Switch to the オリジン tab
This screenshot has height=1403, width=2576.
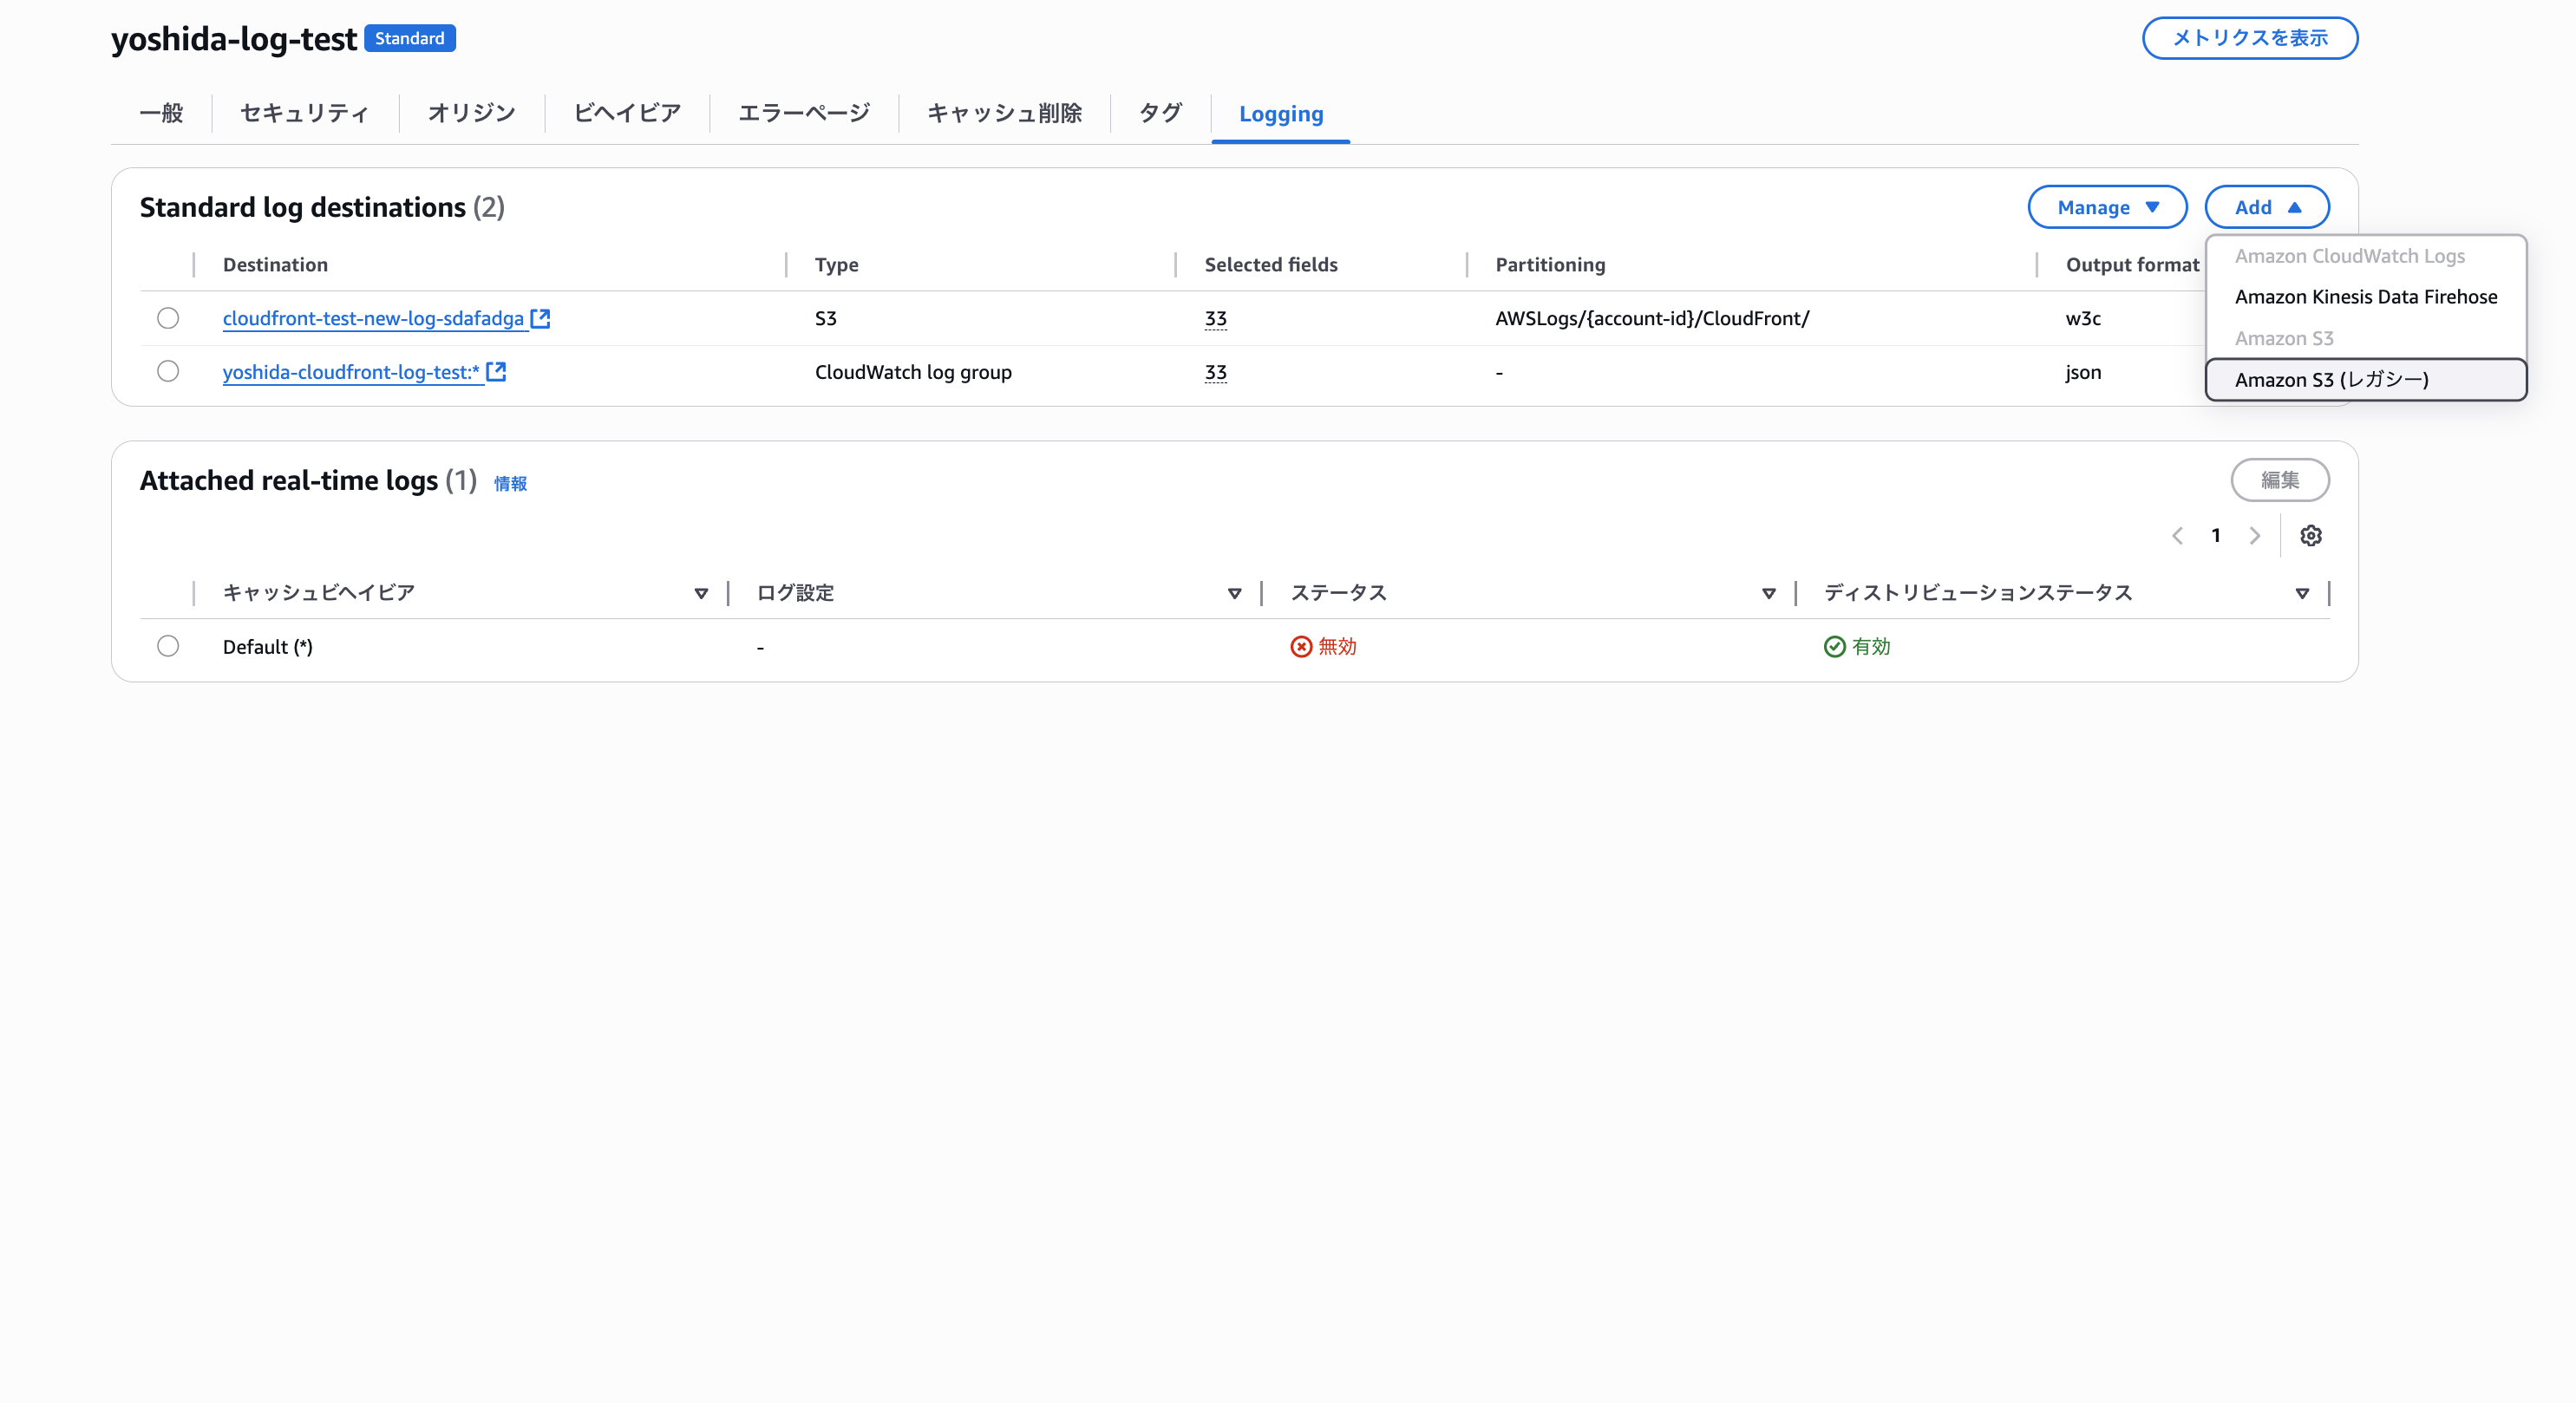click(x=471, y=113)
